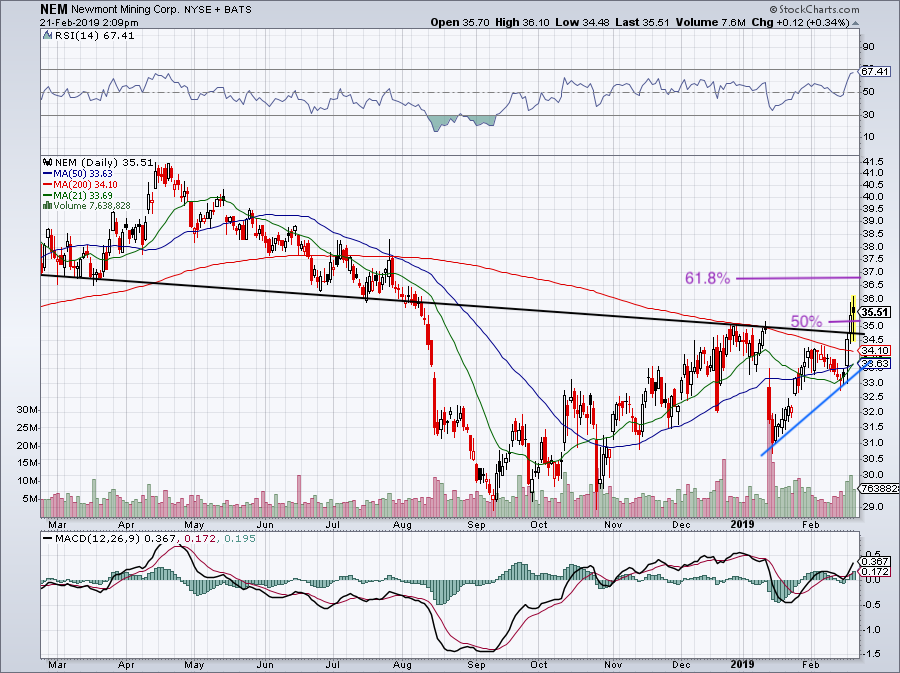Click the Apr label under the MACD panel
The height and width of the screenshot is (673, 900).
pos(126,665)
